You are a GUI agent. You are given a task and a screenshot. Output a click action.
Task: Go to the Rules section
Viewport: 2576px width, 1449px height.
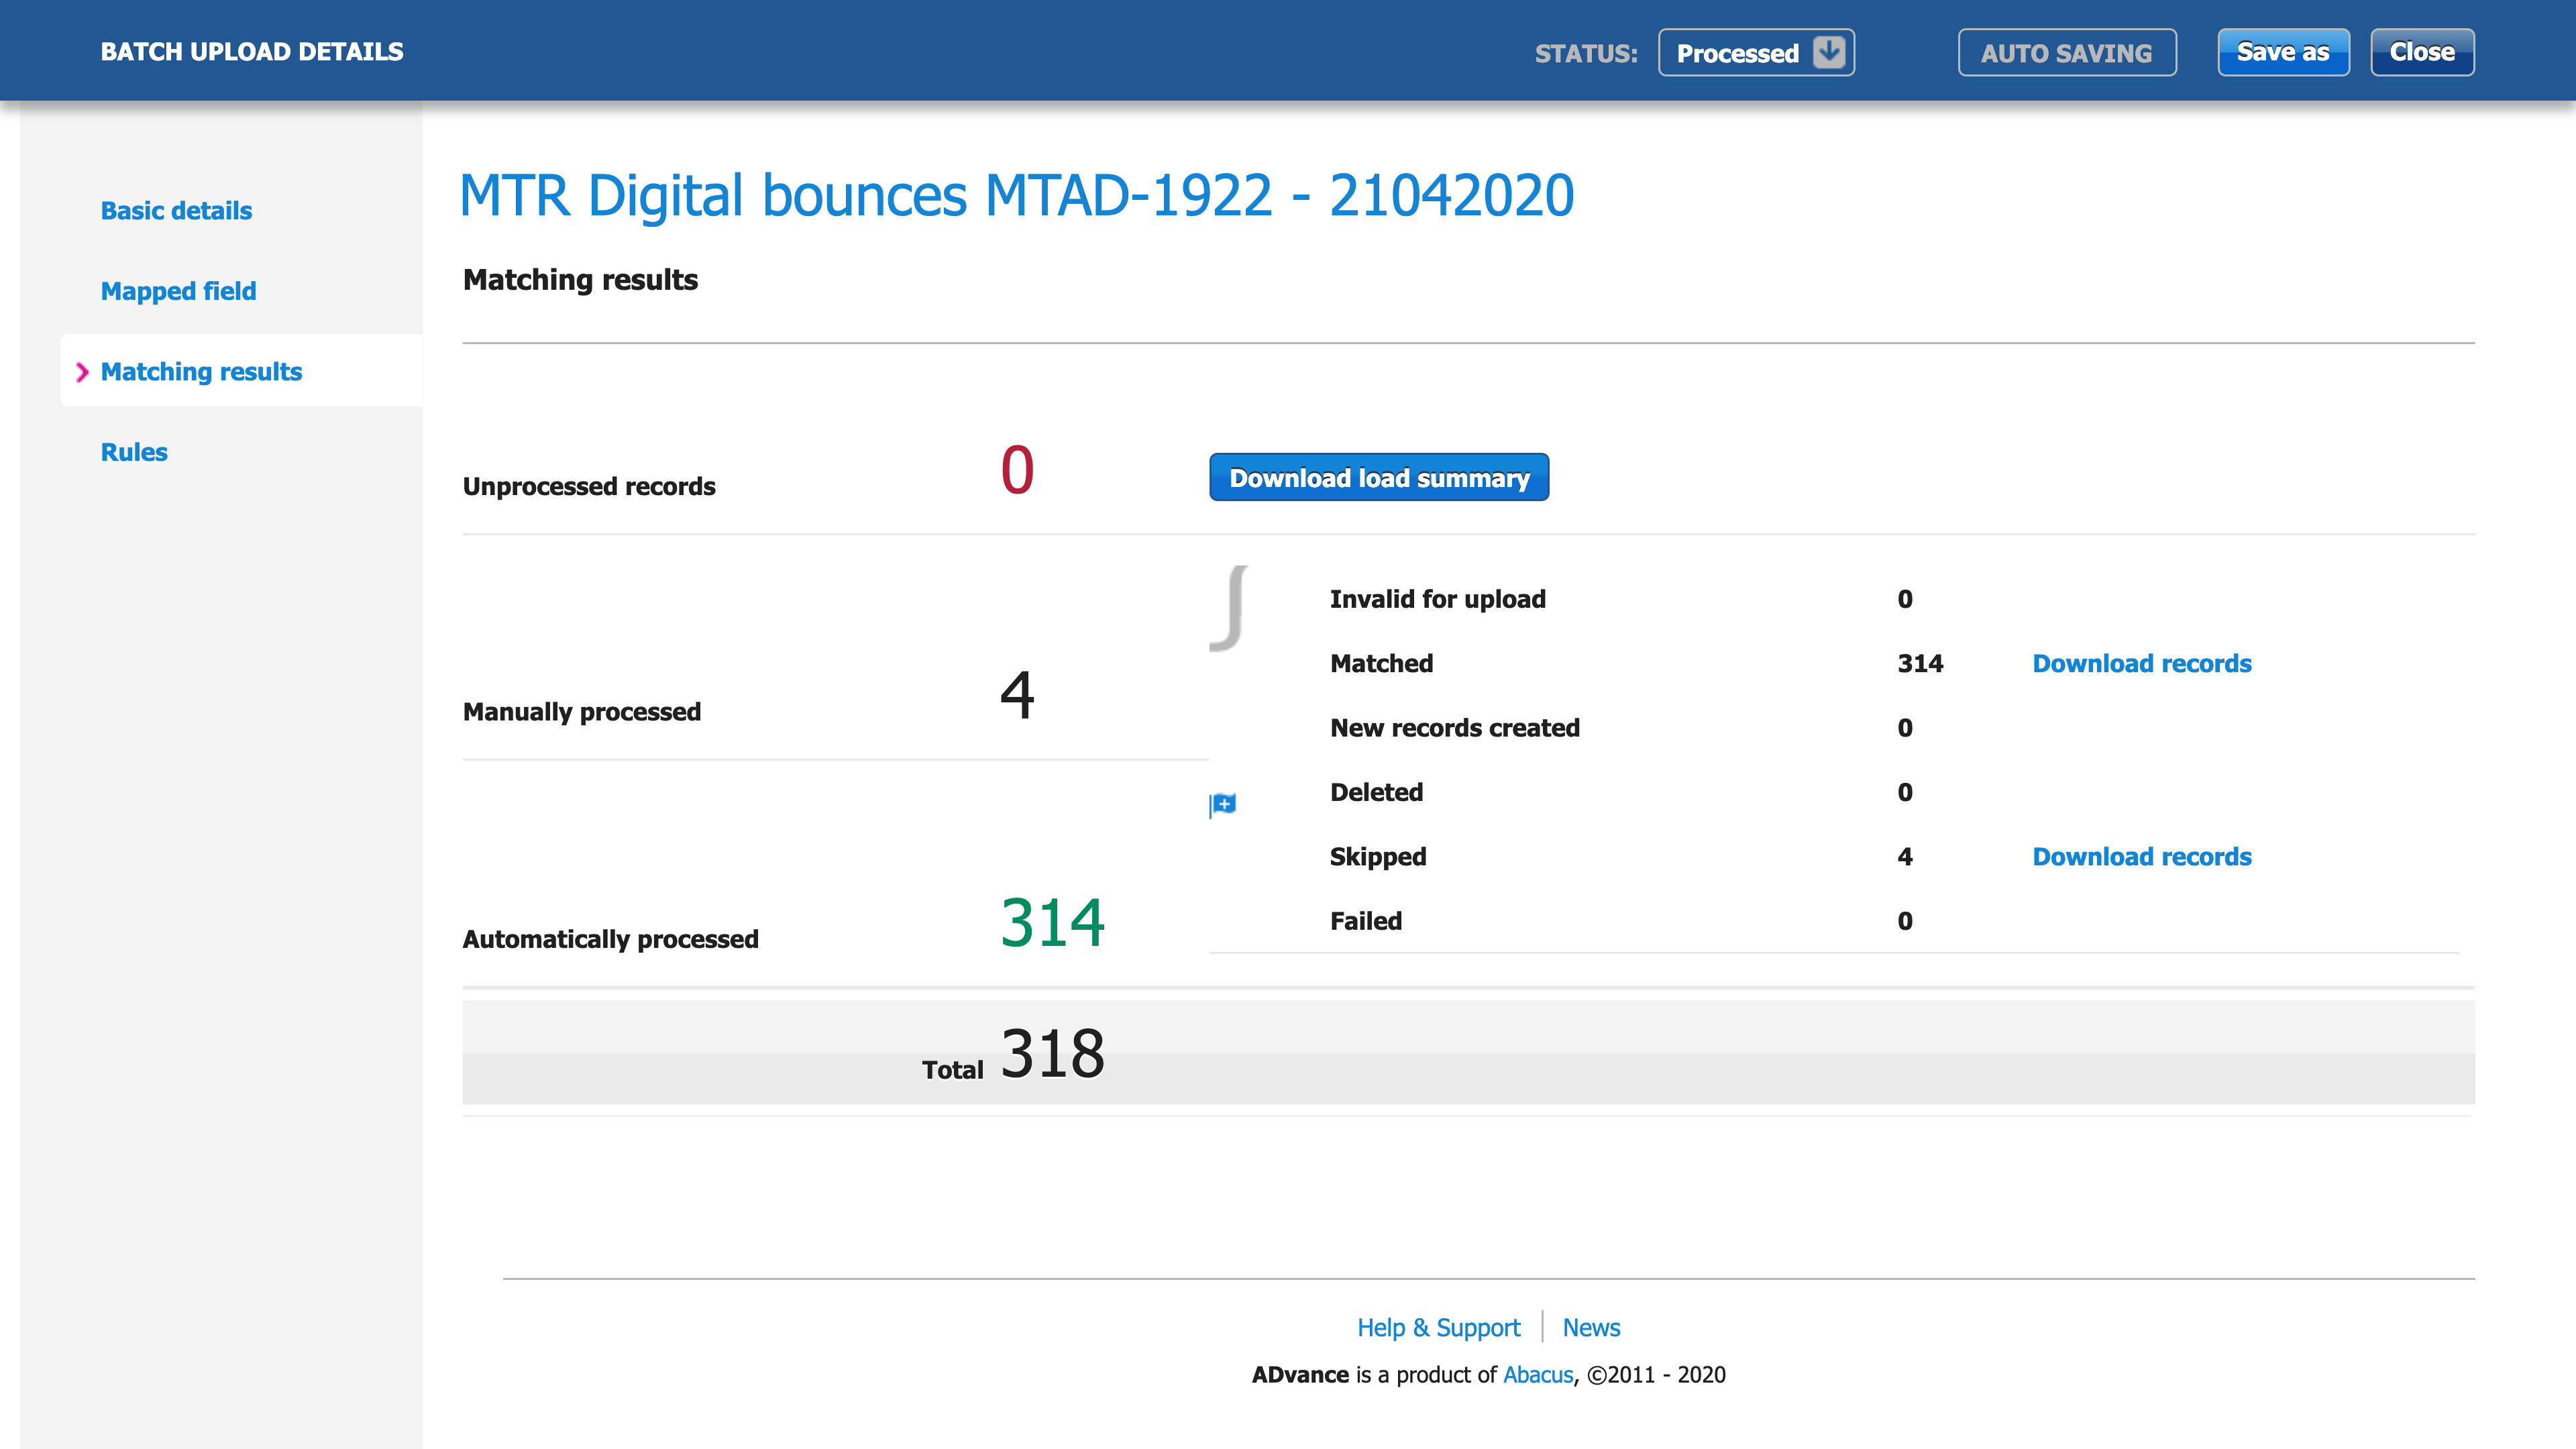click(x=134, y=452)
